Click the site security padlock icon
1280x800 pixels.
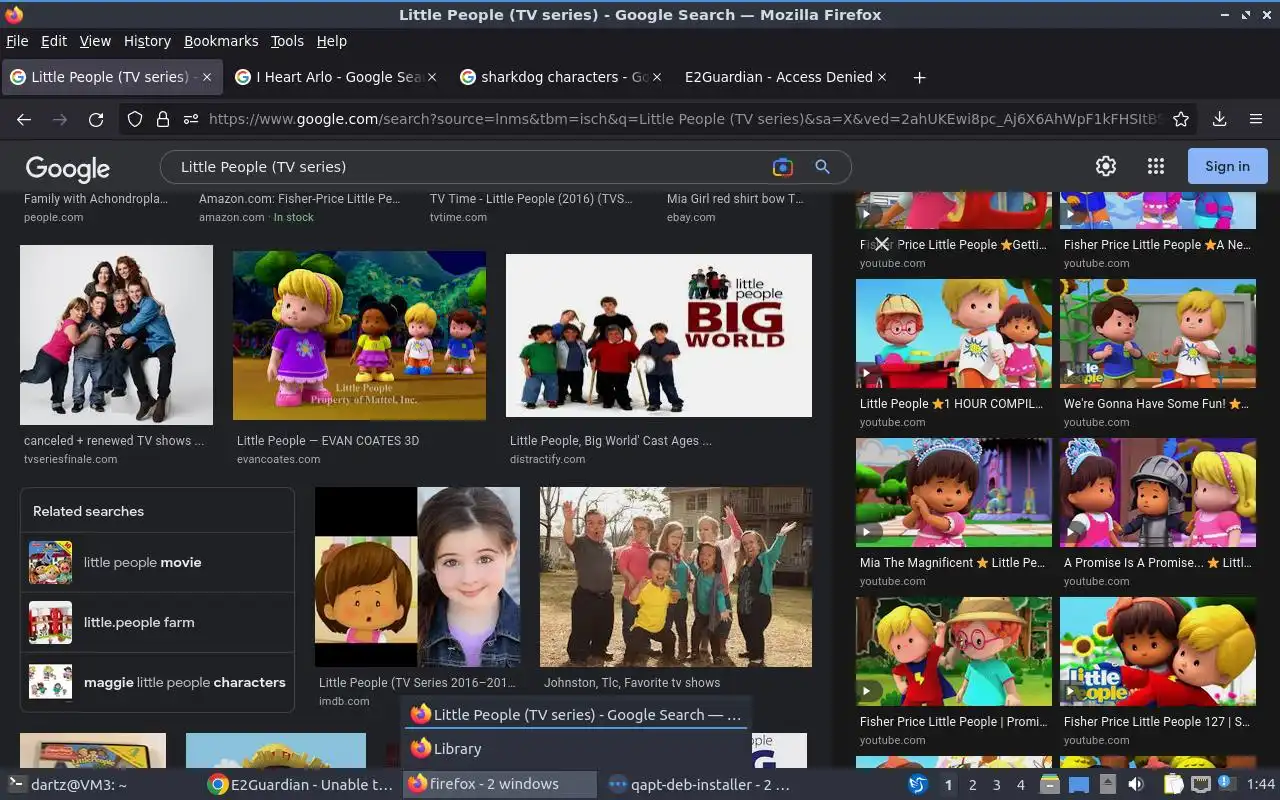(162, 119)
